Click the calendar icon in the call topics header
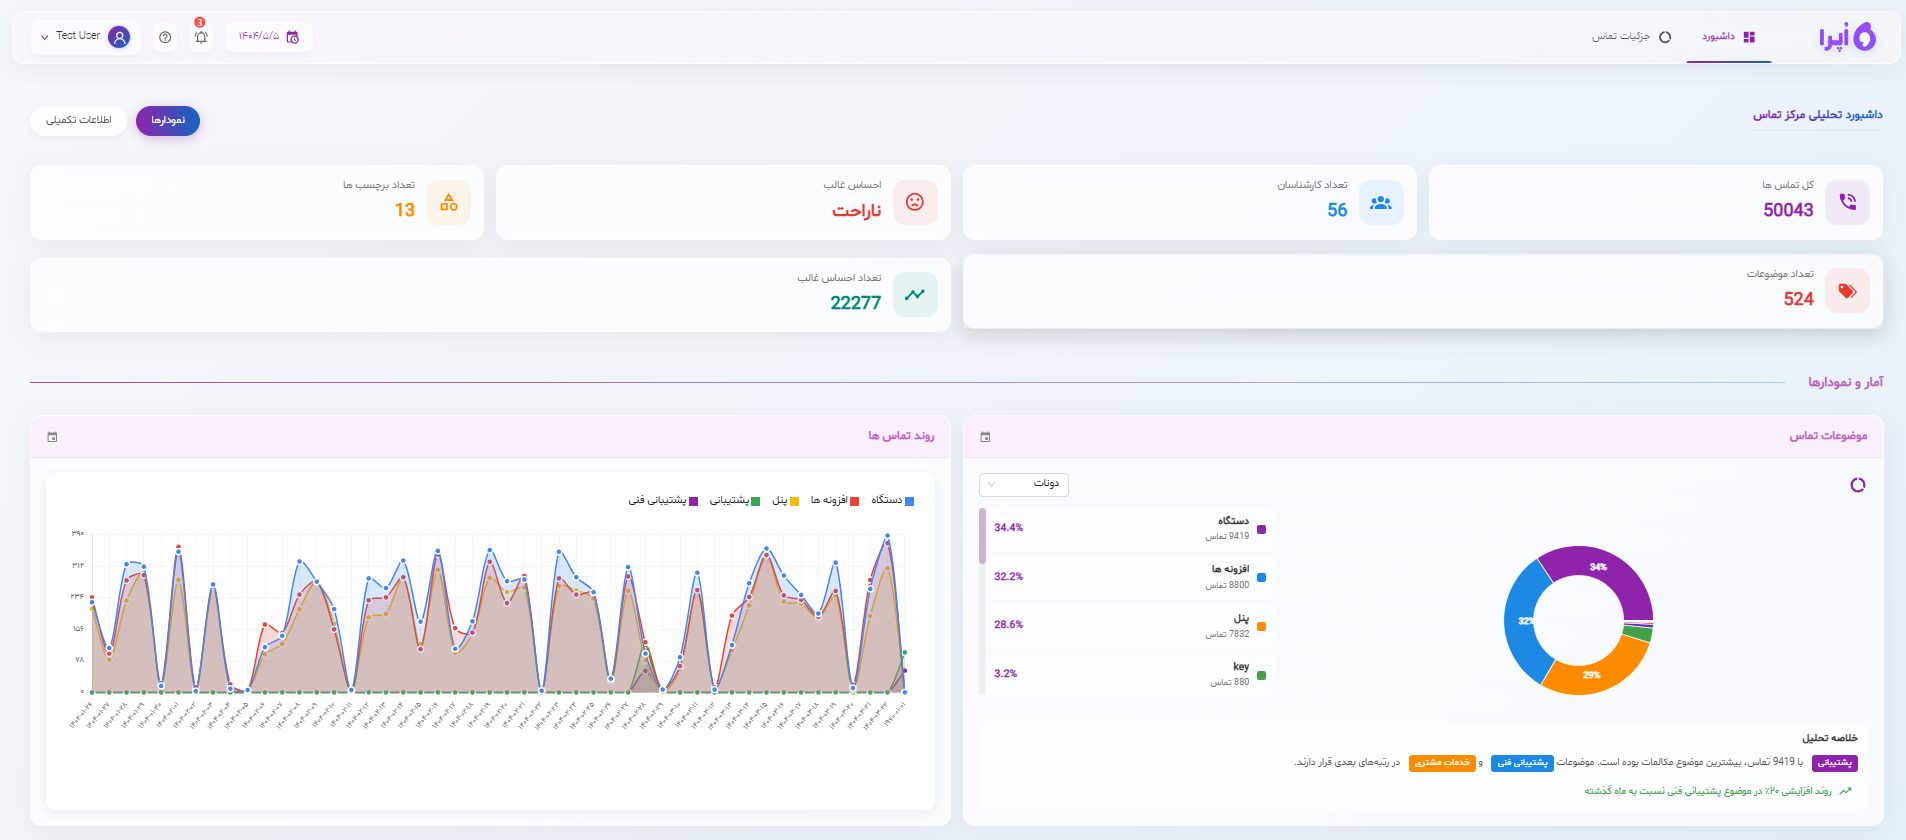Viewport: 1906px width, 840px height. point(985,437)
